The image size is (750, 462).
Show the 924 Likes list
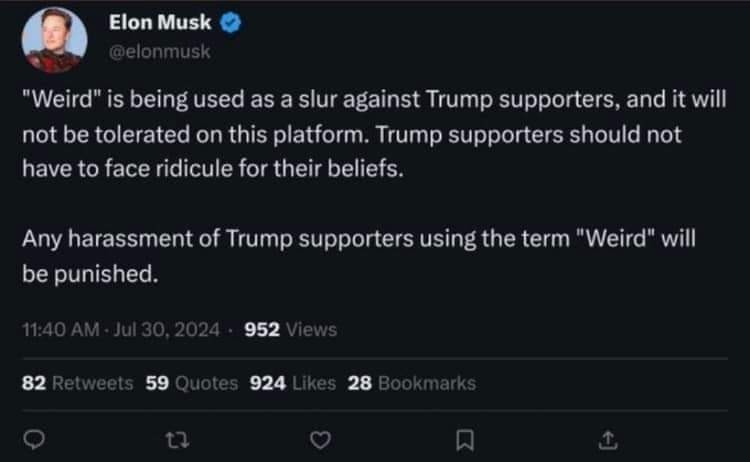click(x=292, y=383)
